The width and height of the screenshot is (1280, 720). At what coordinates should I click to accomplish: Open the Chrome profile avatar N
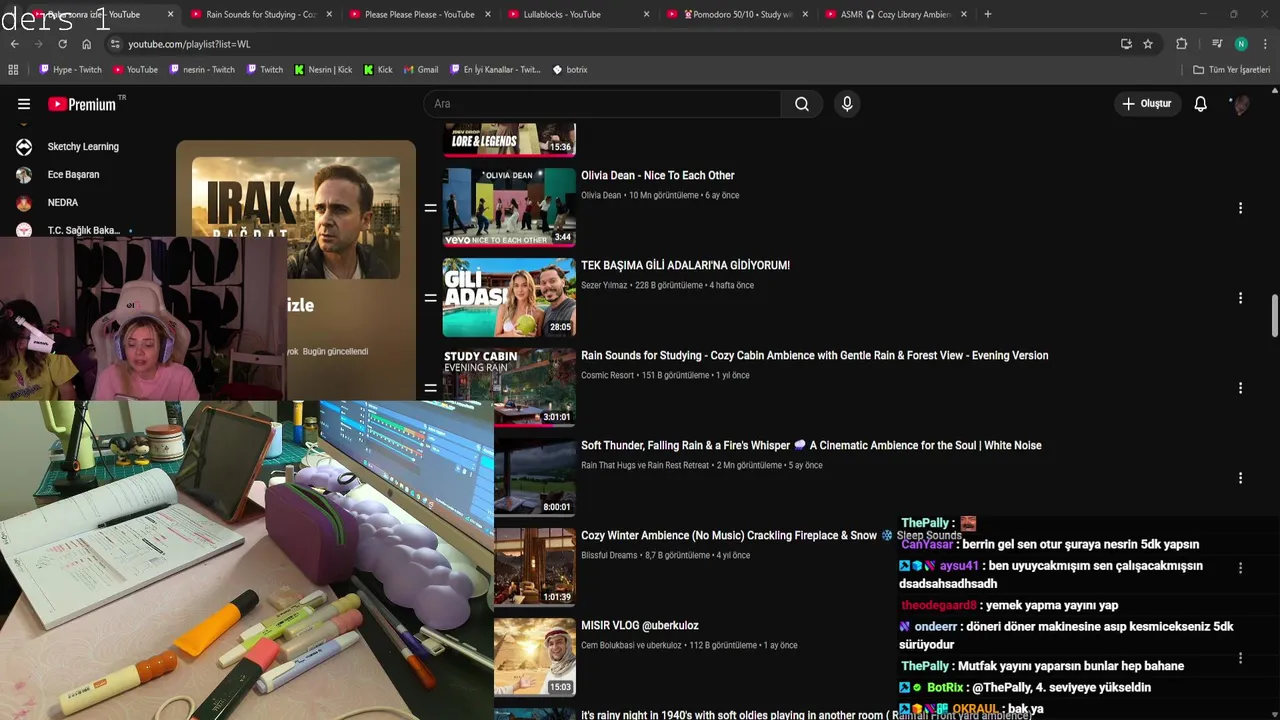pos(1241,44)
